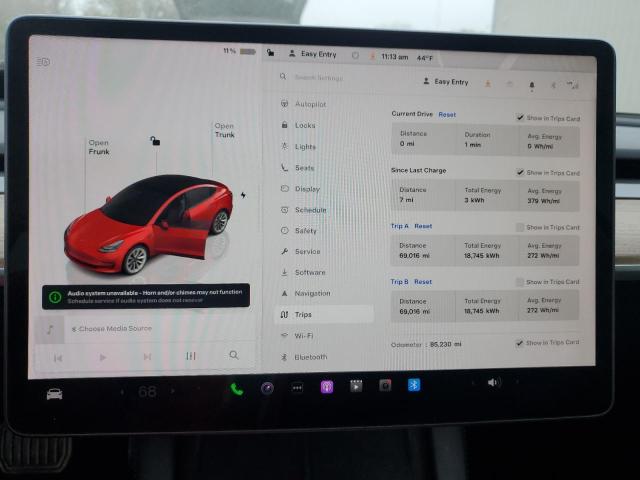Image resolution: width=640 pixels, height=480 pixels.
Task: Open Trunk
Action: (224, 130)
